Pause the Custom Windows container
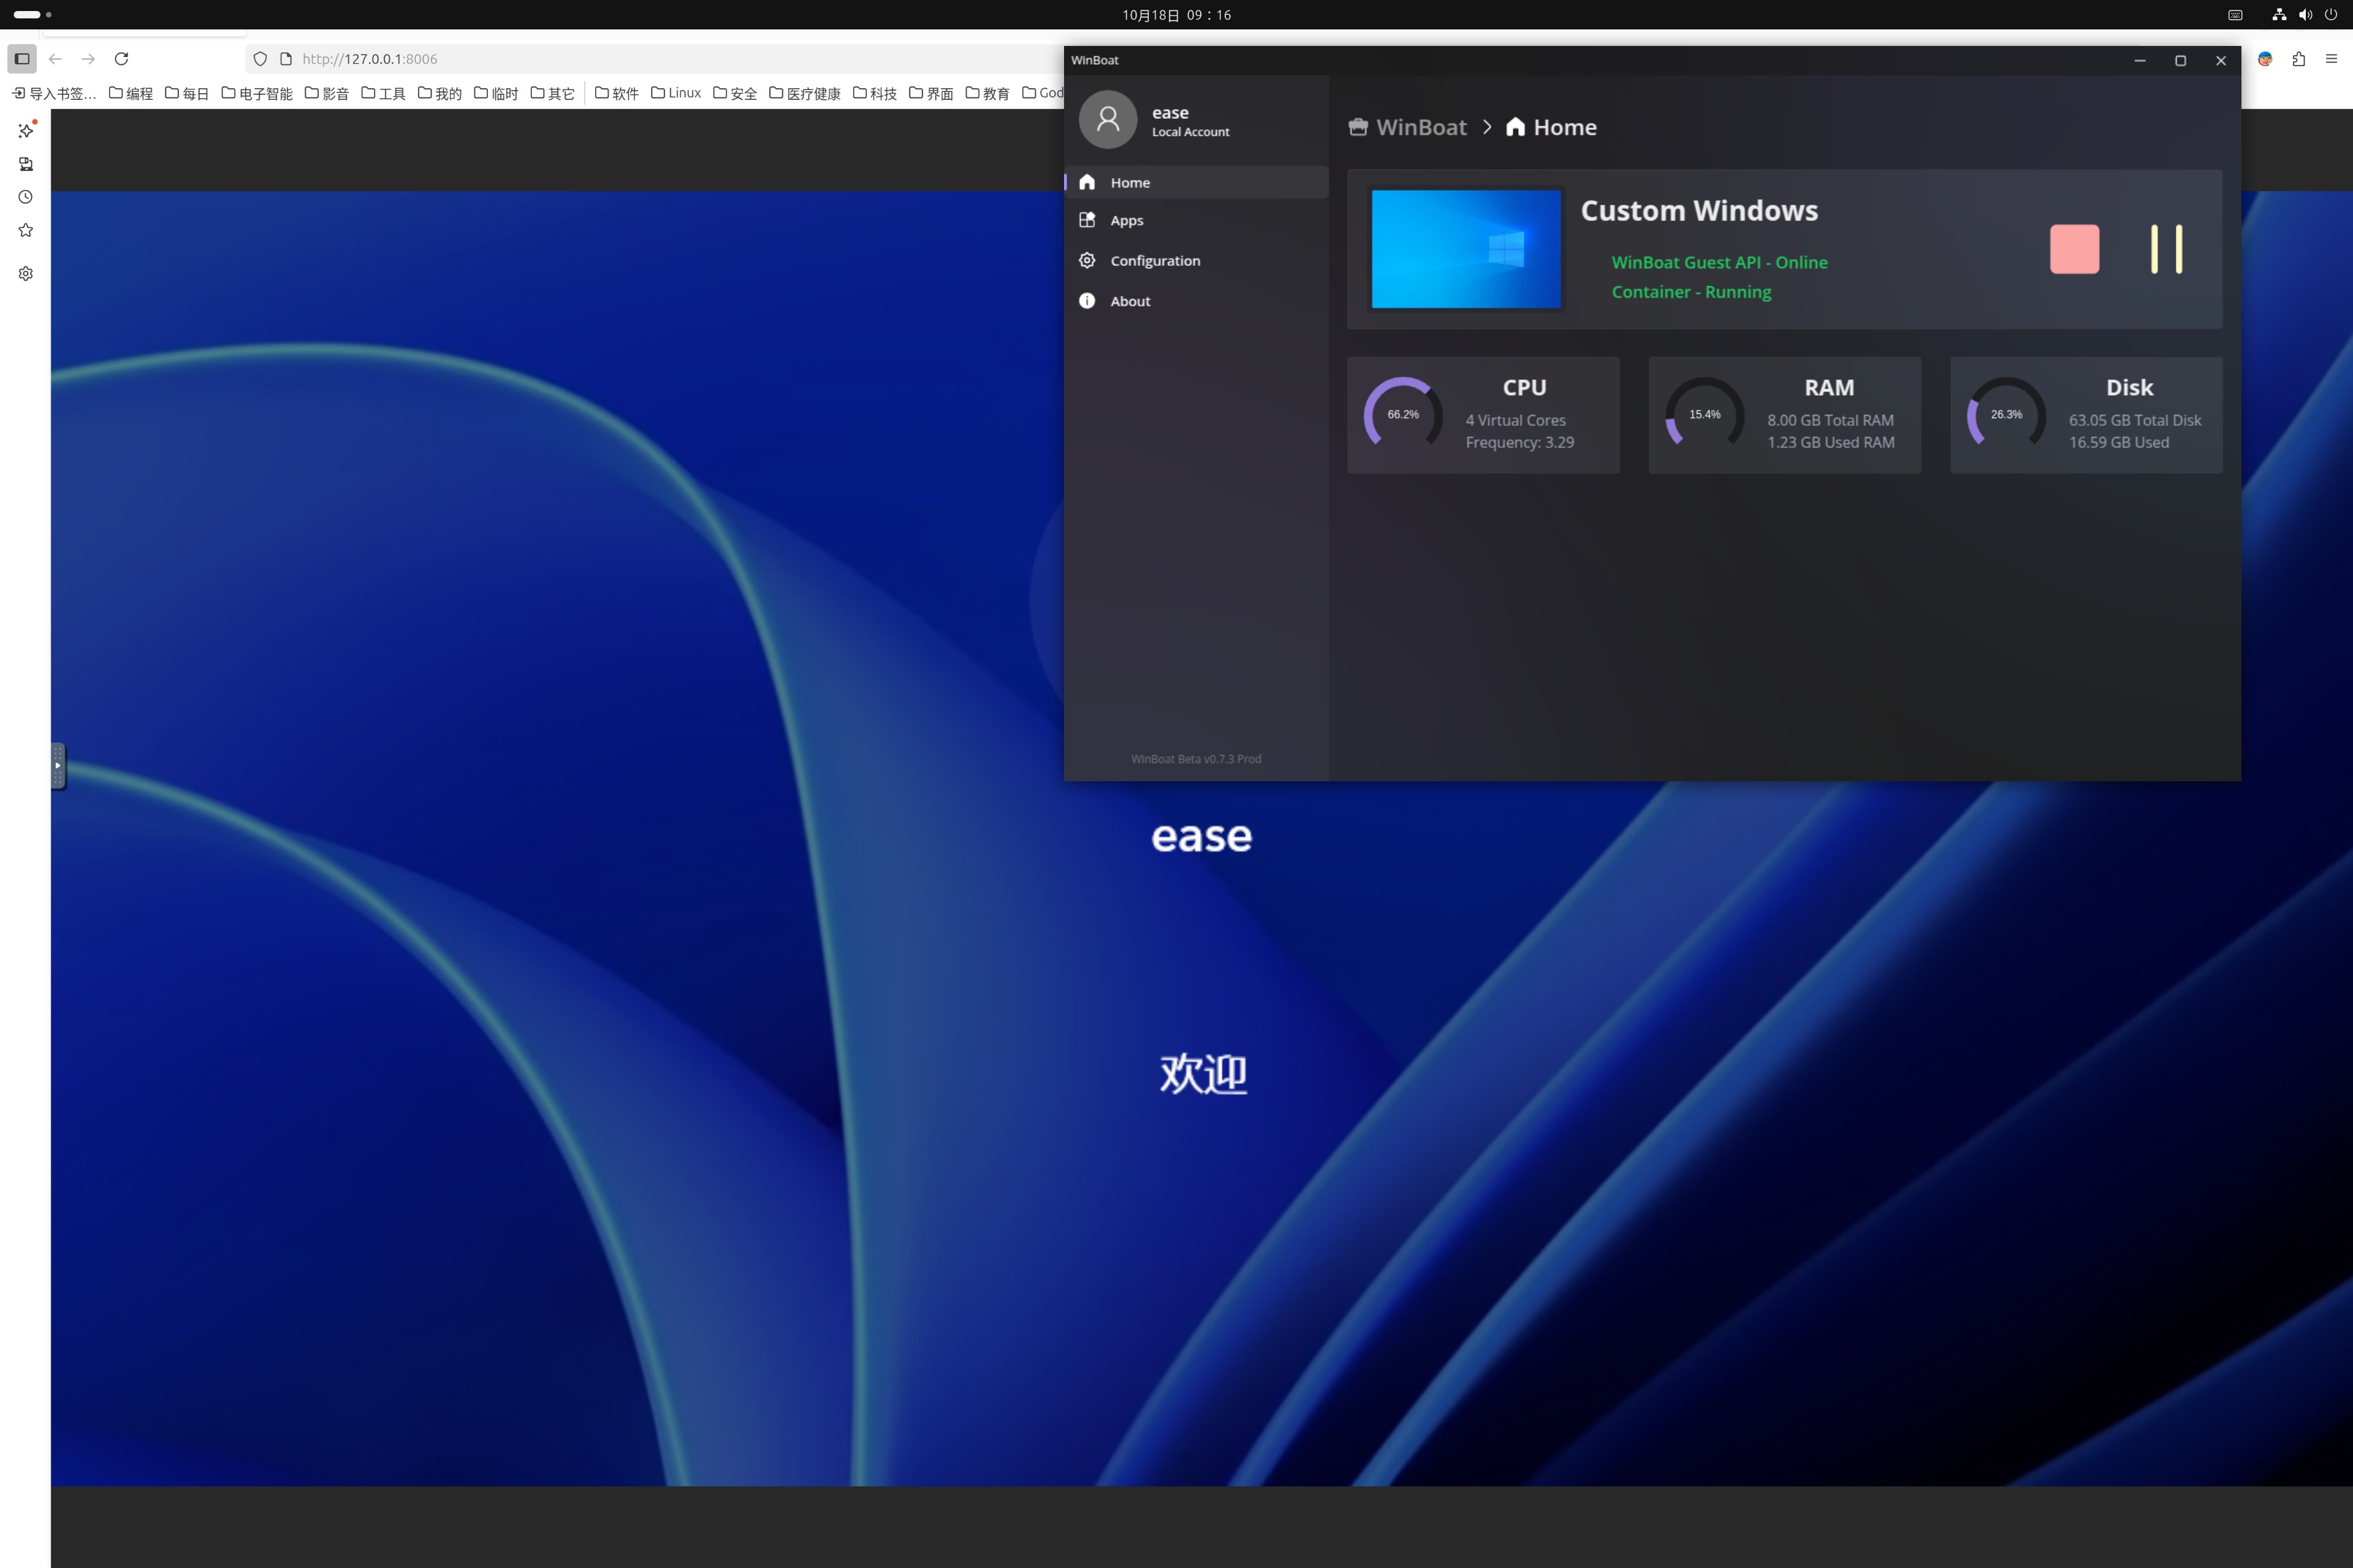 pos(2166,249)
